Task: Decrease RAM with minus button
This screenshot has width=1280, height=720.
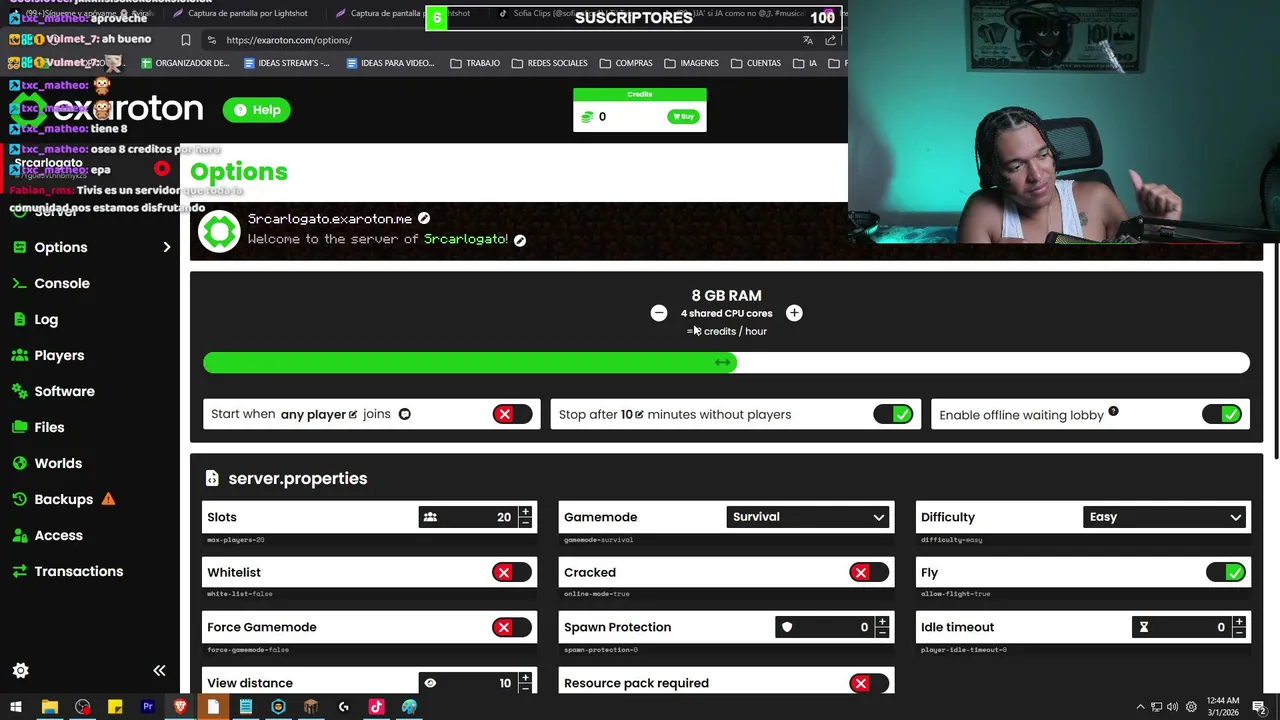Action: [x=658, y=313]
